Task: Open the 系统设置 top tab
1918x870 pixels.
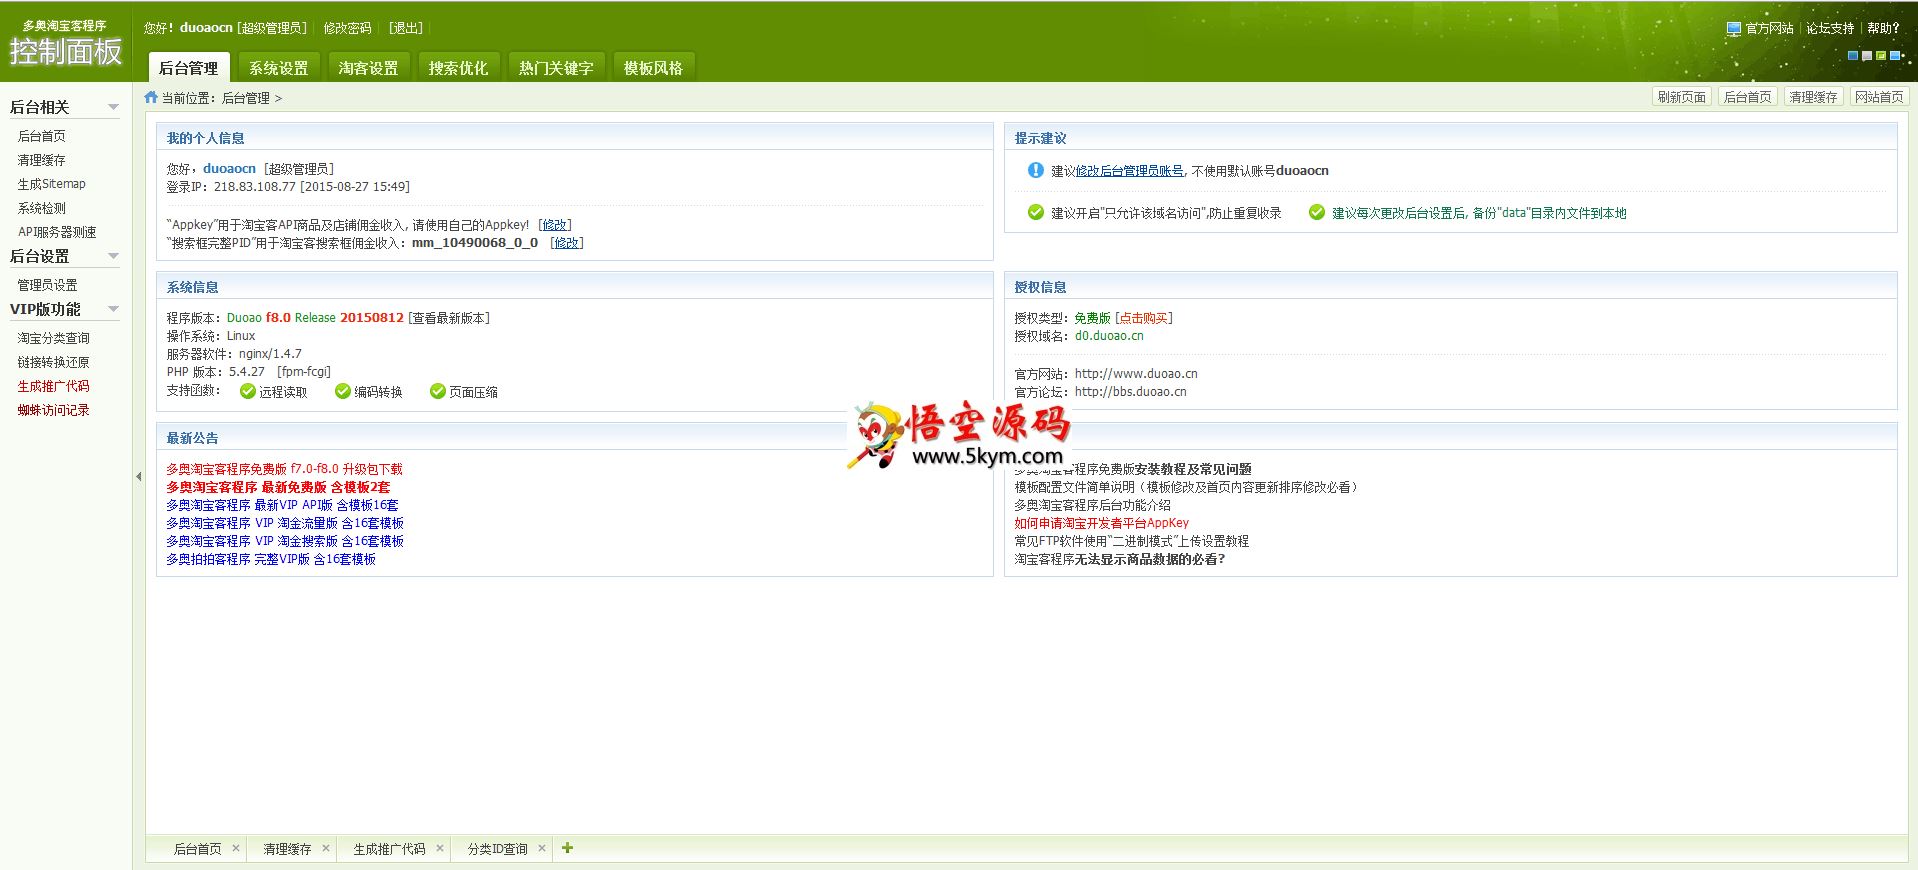Action: (x=279, y=67)
